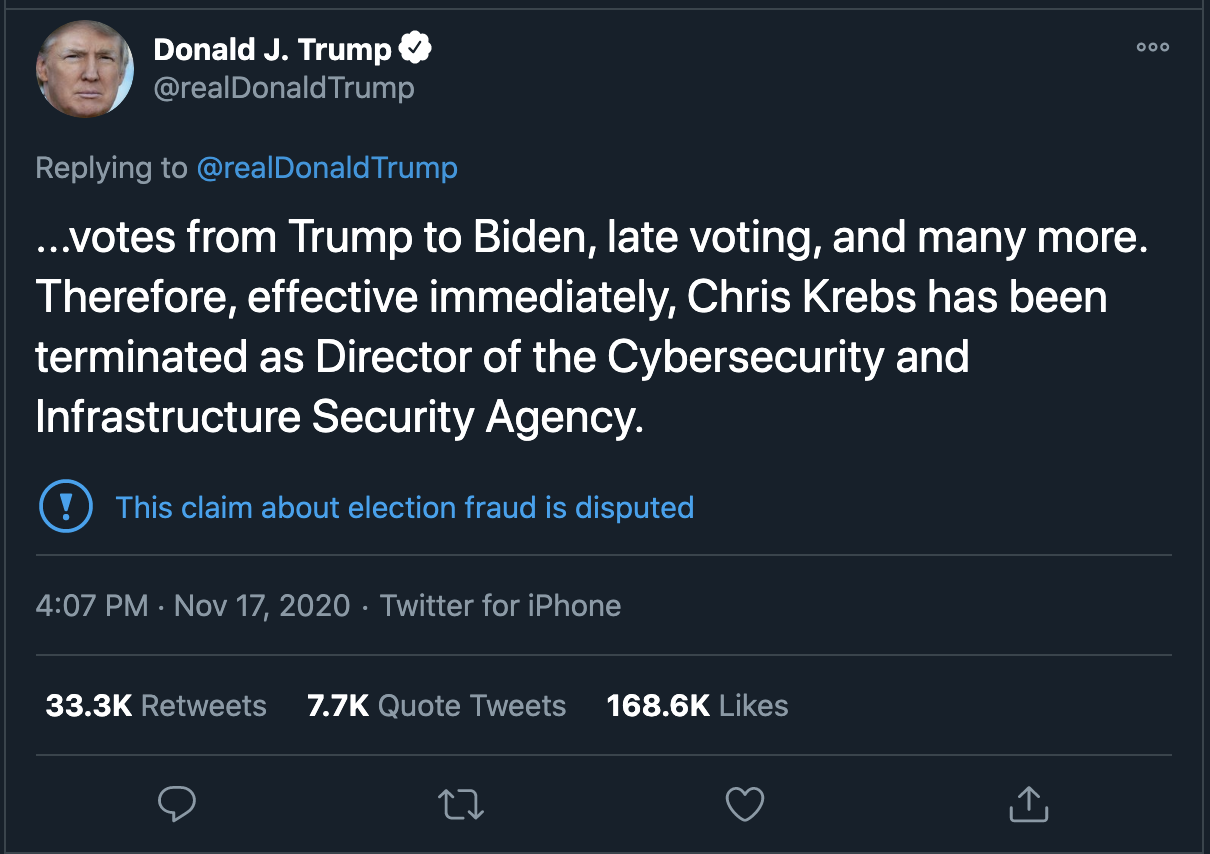1210x854 pixels.
Task: Open Donald J. Trump profile picture
Action: point(85,69)
